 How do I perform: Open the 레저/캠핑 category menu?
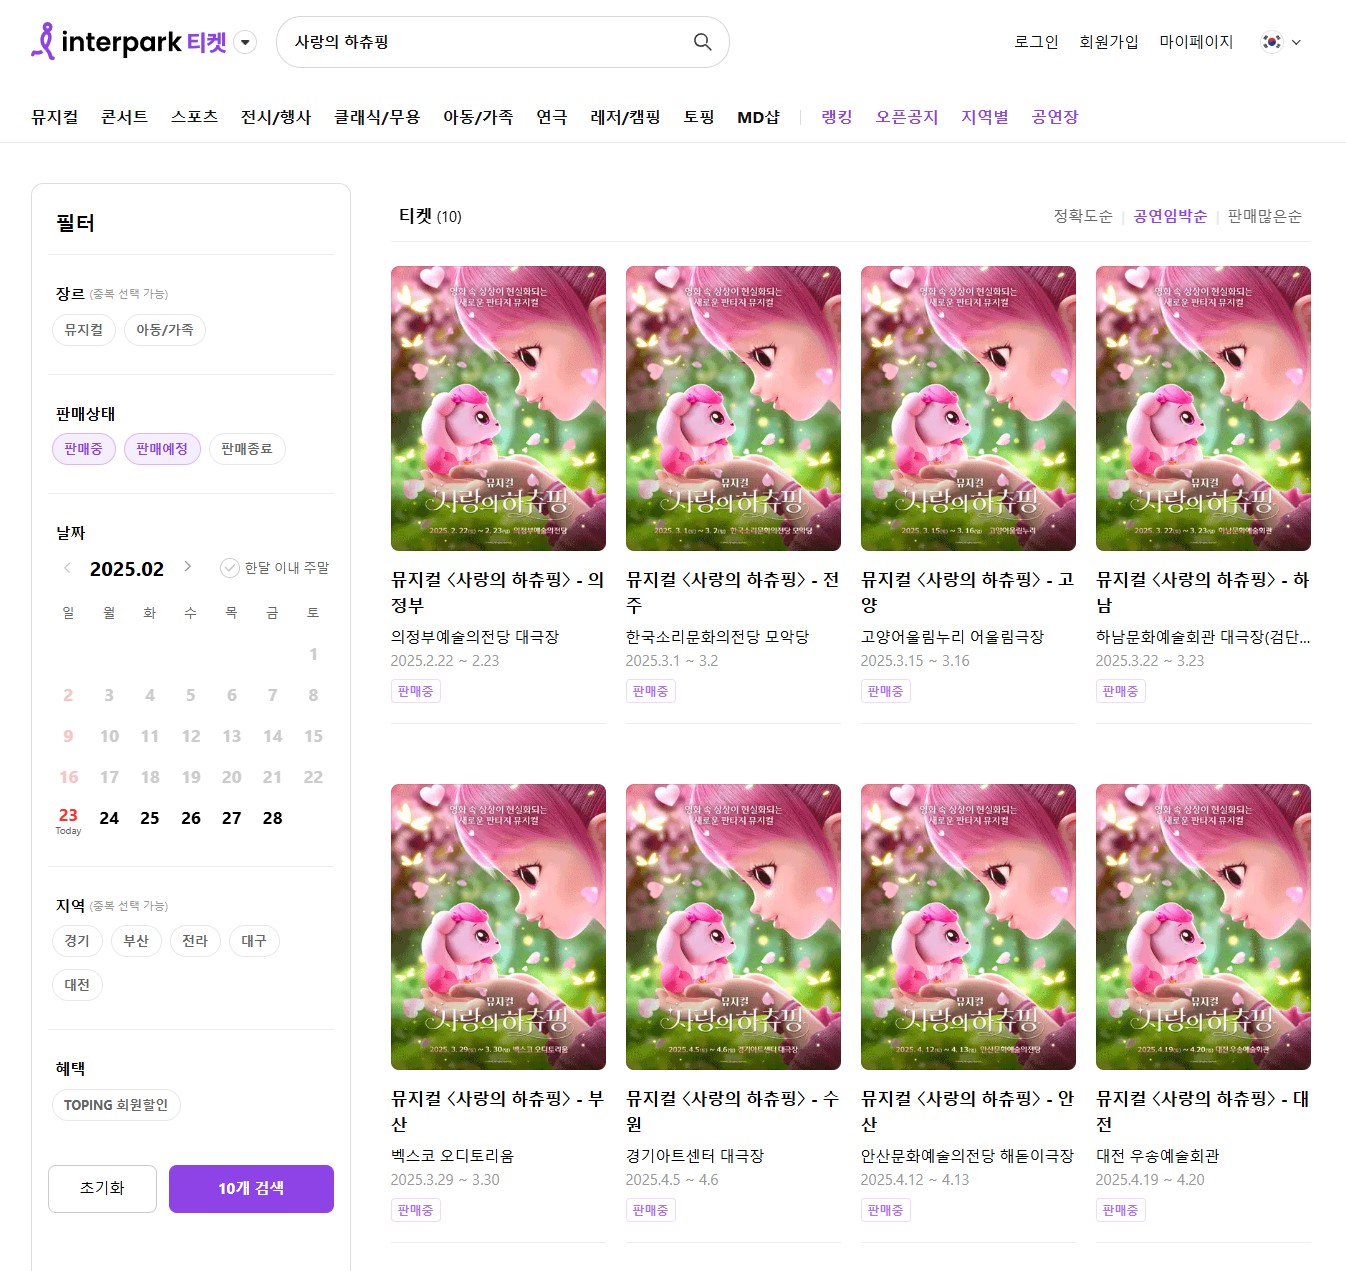[x=626, y=117]
